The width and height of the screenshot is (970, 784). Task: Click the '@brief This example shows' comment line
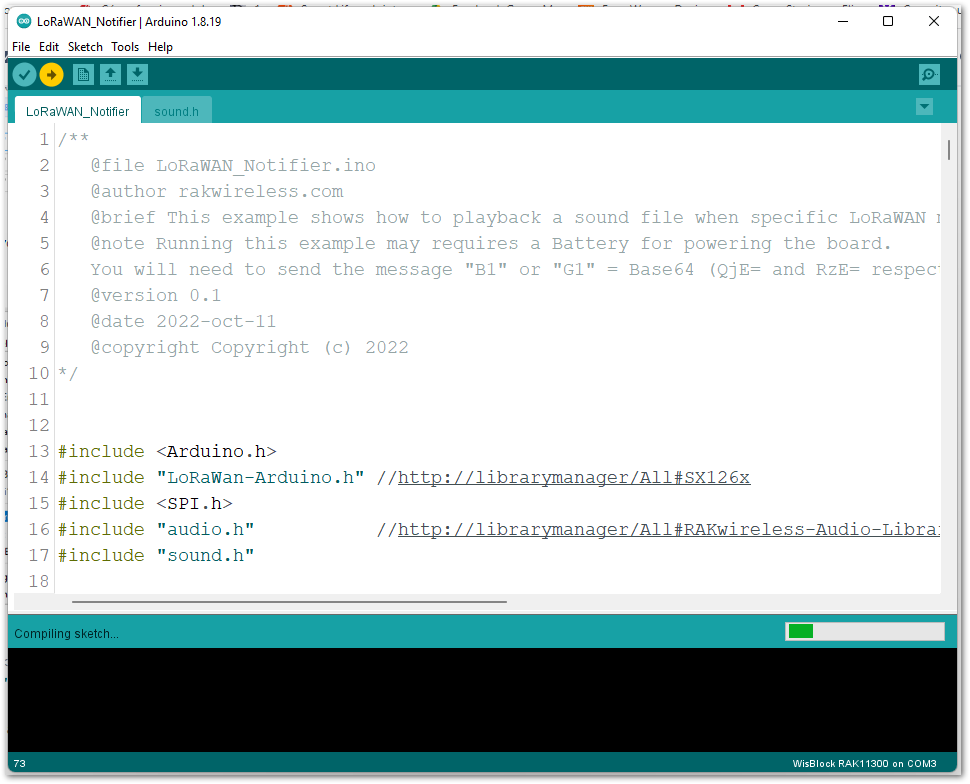tap(515, 218)
